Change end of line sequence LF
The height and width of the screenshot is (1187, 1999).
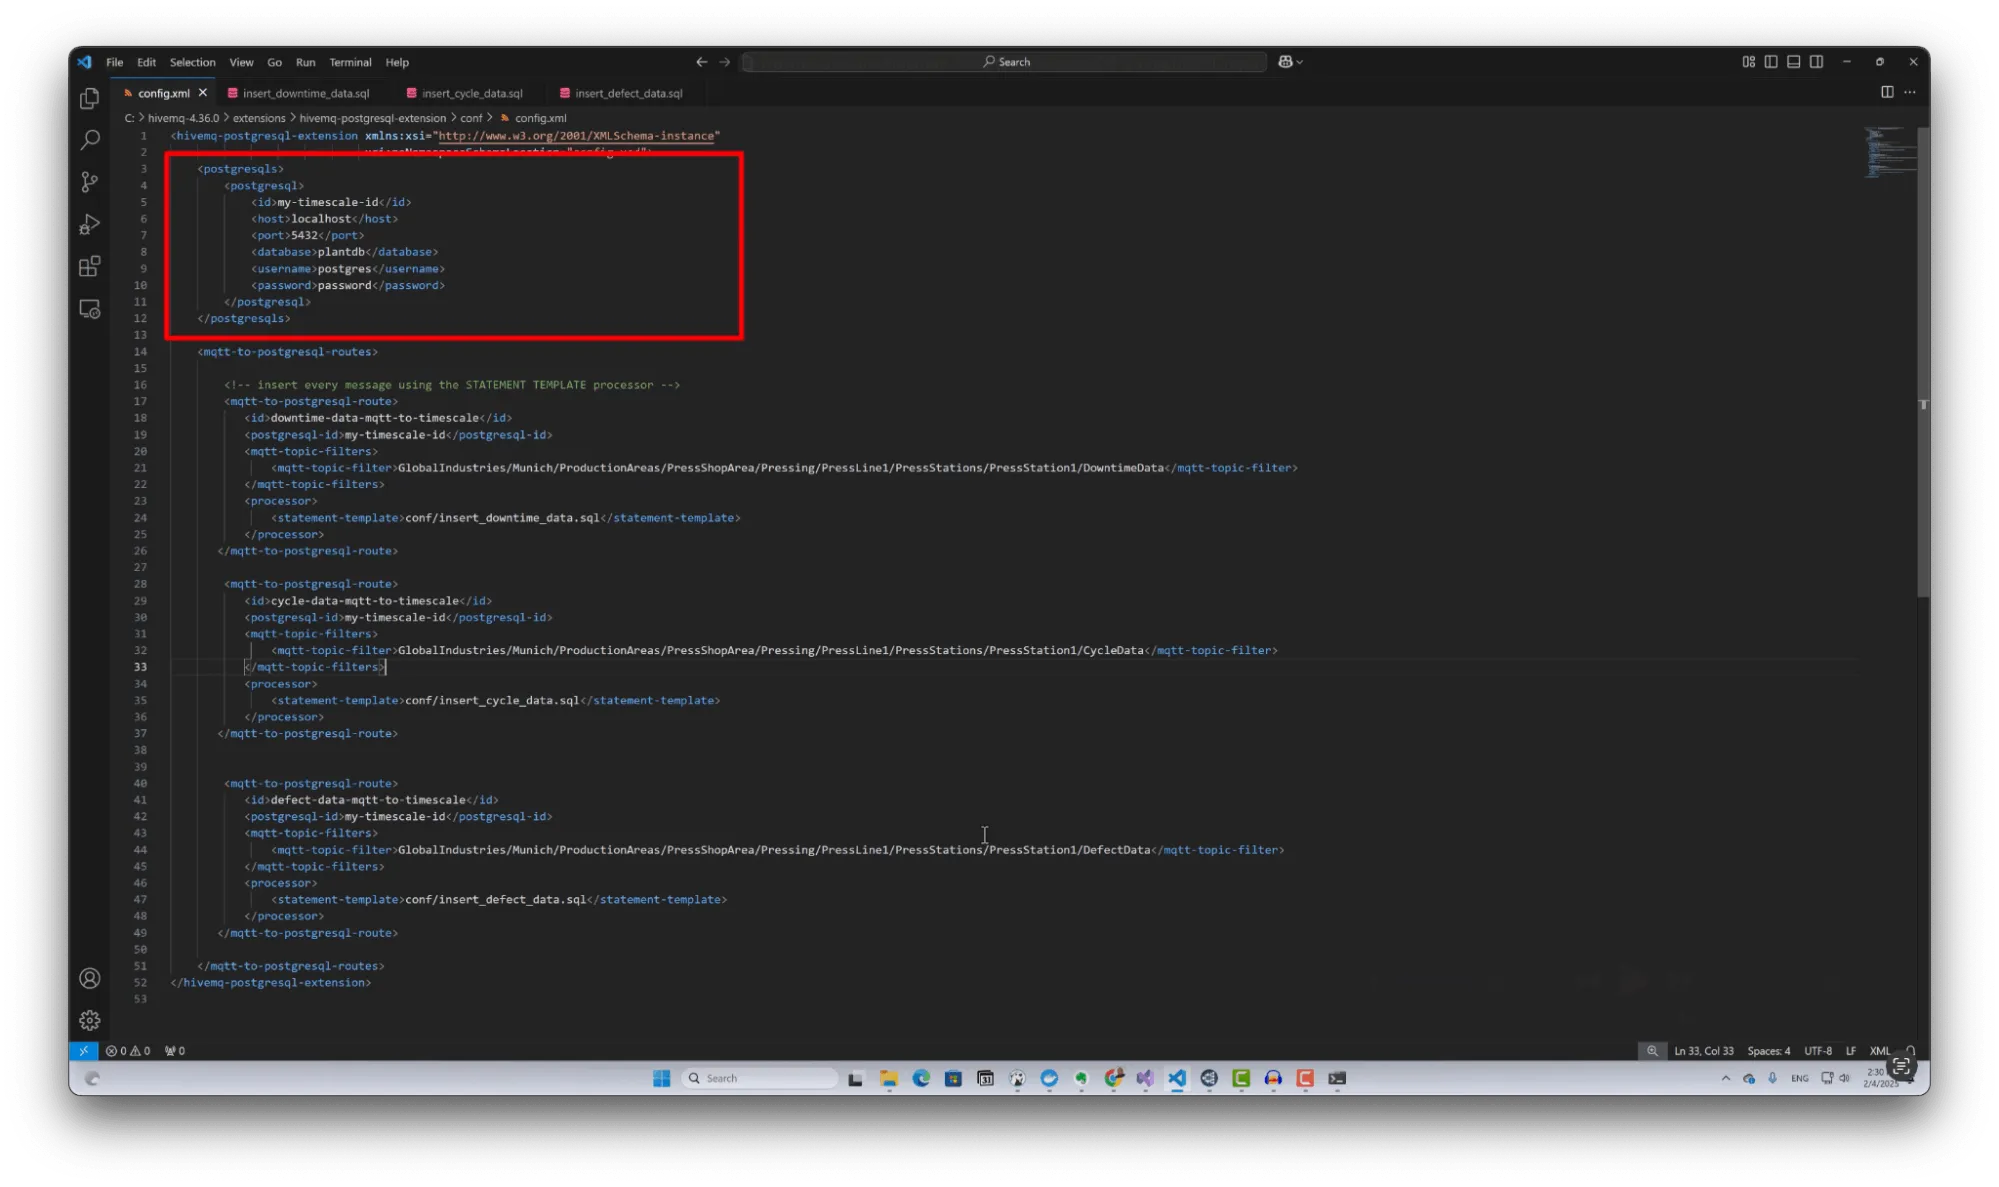click(1850, 1050)
